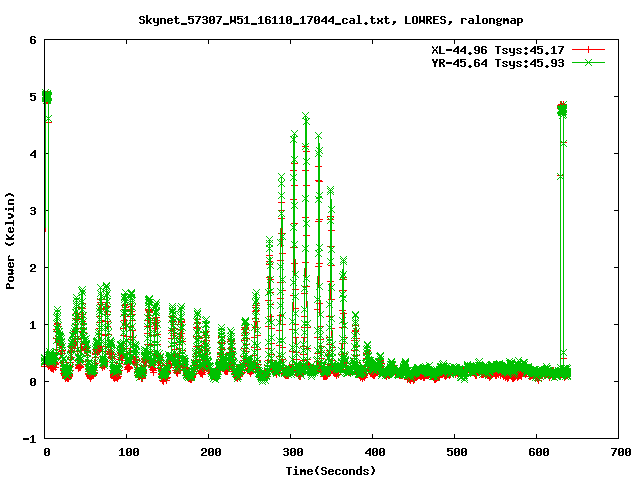640x480 pixels.
Task: Click the Power (Kelvin) y-axis label
Action: point(10,241)
